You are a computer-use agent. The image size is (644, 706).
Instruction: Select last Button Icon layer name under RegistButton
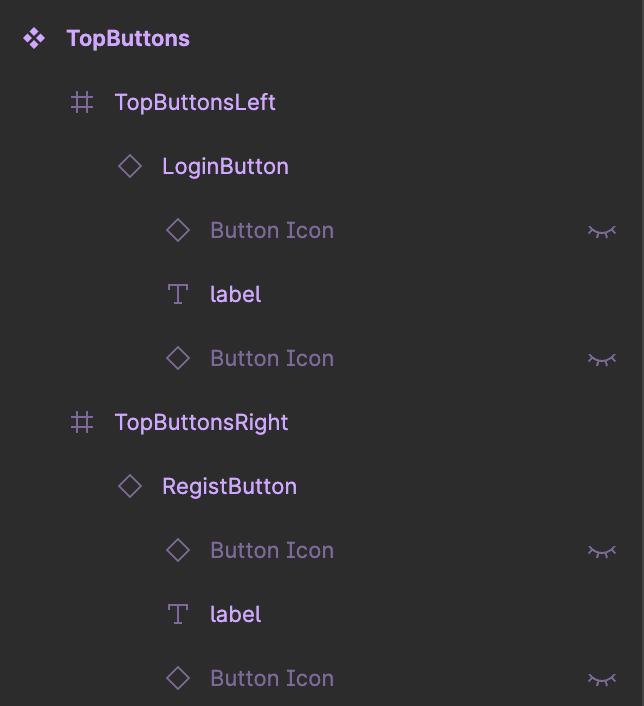tap(271, 678)
